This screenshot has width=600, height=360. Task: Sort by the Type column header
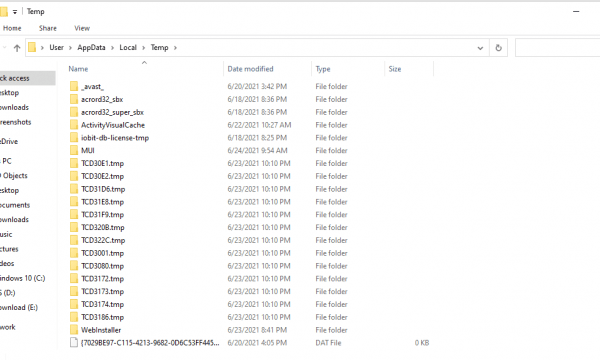click(323, 69)
